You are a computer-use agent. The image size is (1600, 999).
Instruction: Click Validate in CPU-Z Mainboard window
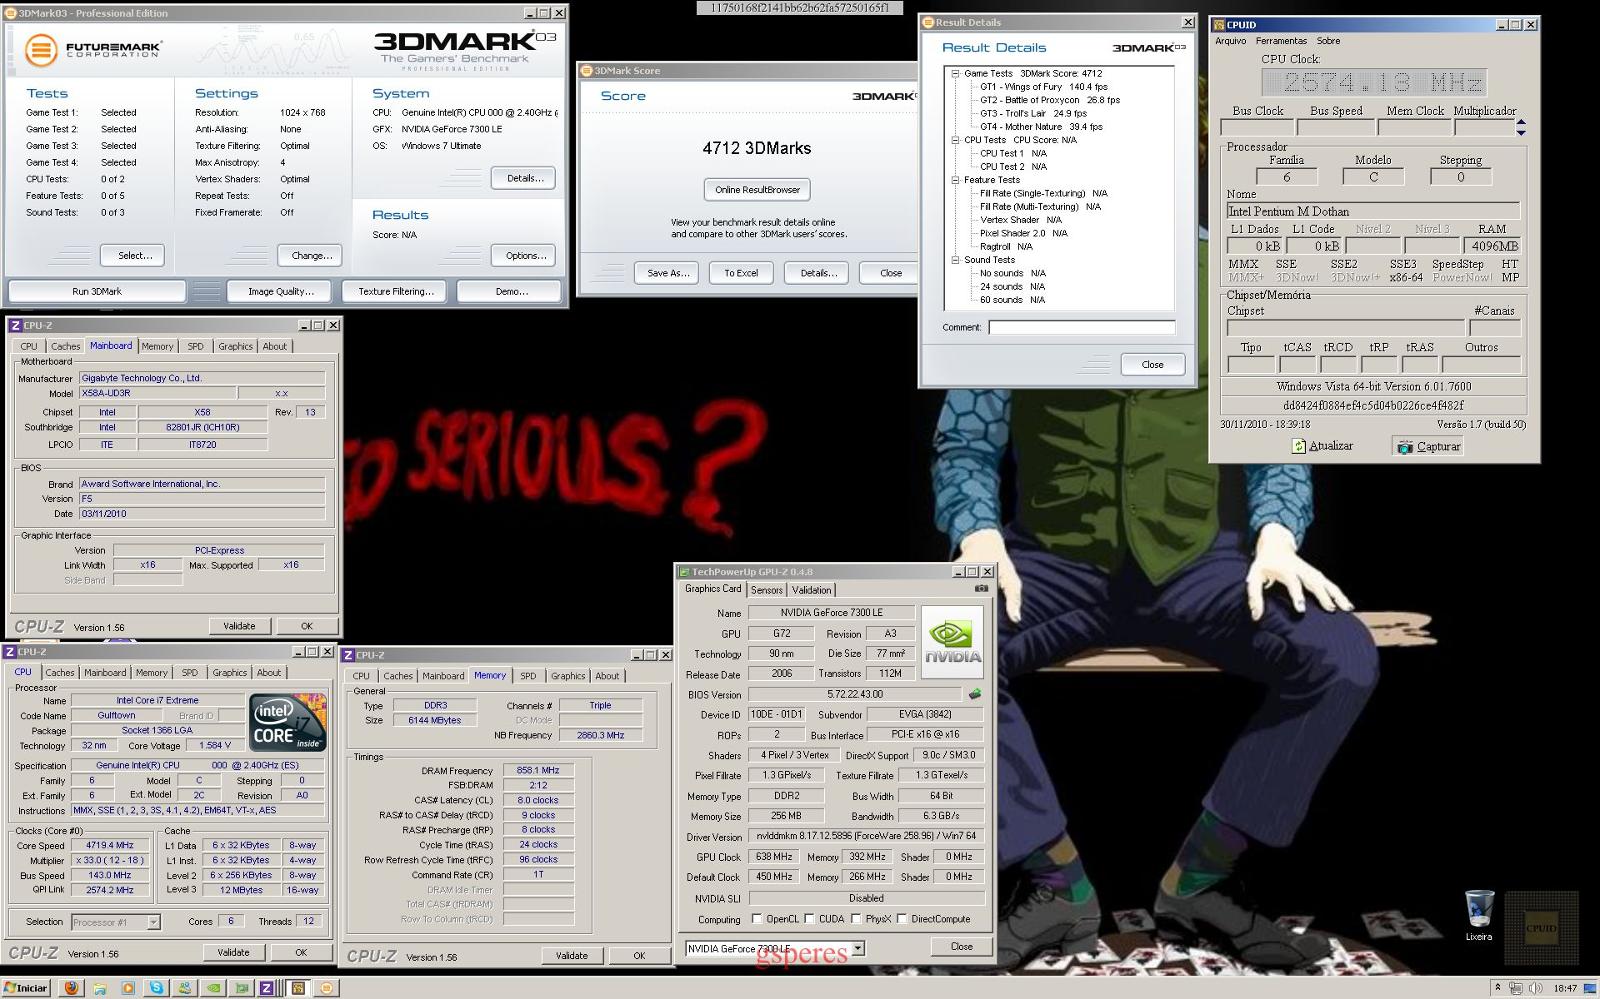[x=239, y=626]
